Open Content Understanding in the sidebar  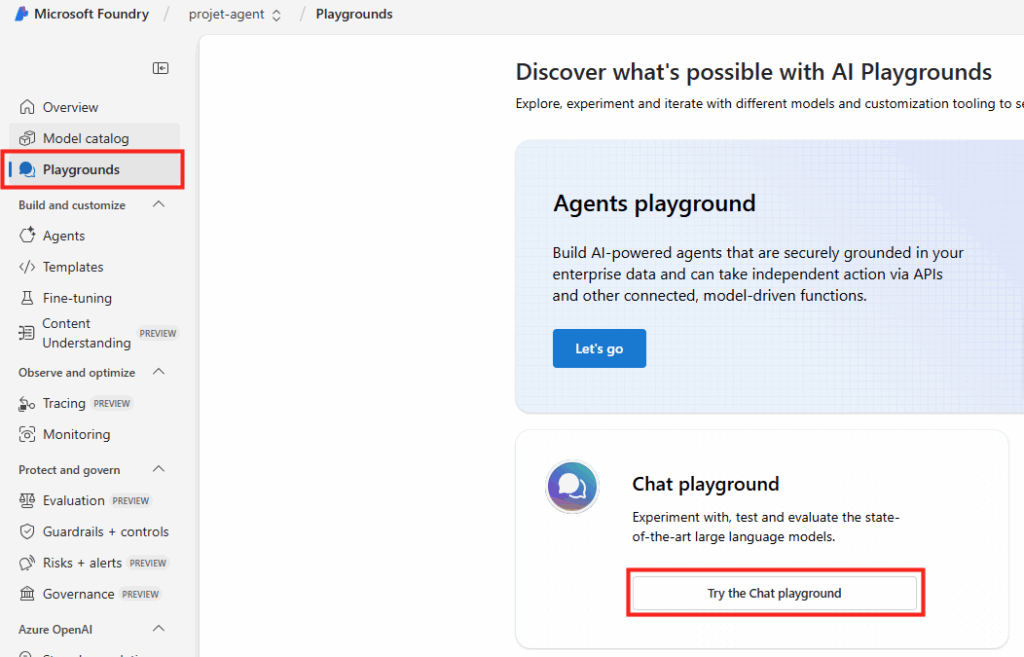[86, 333]
